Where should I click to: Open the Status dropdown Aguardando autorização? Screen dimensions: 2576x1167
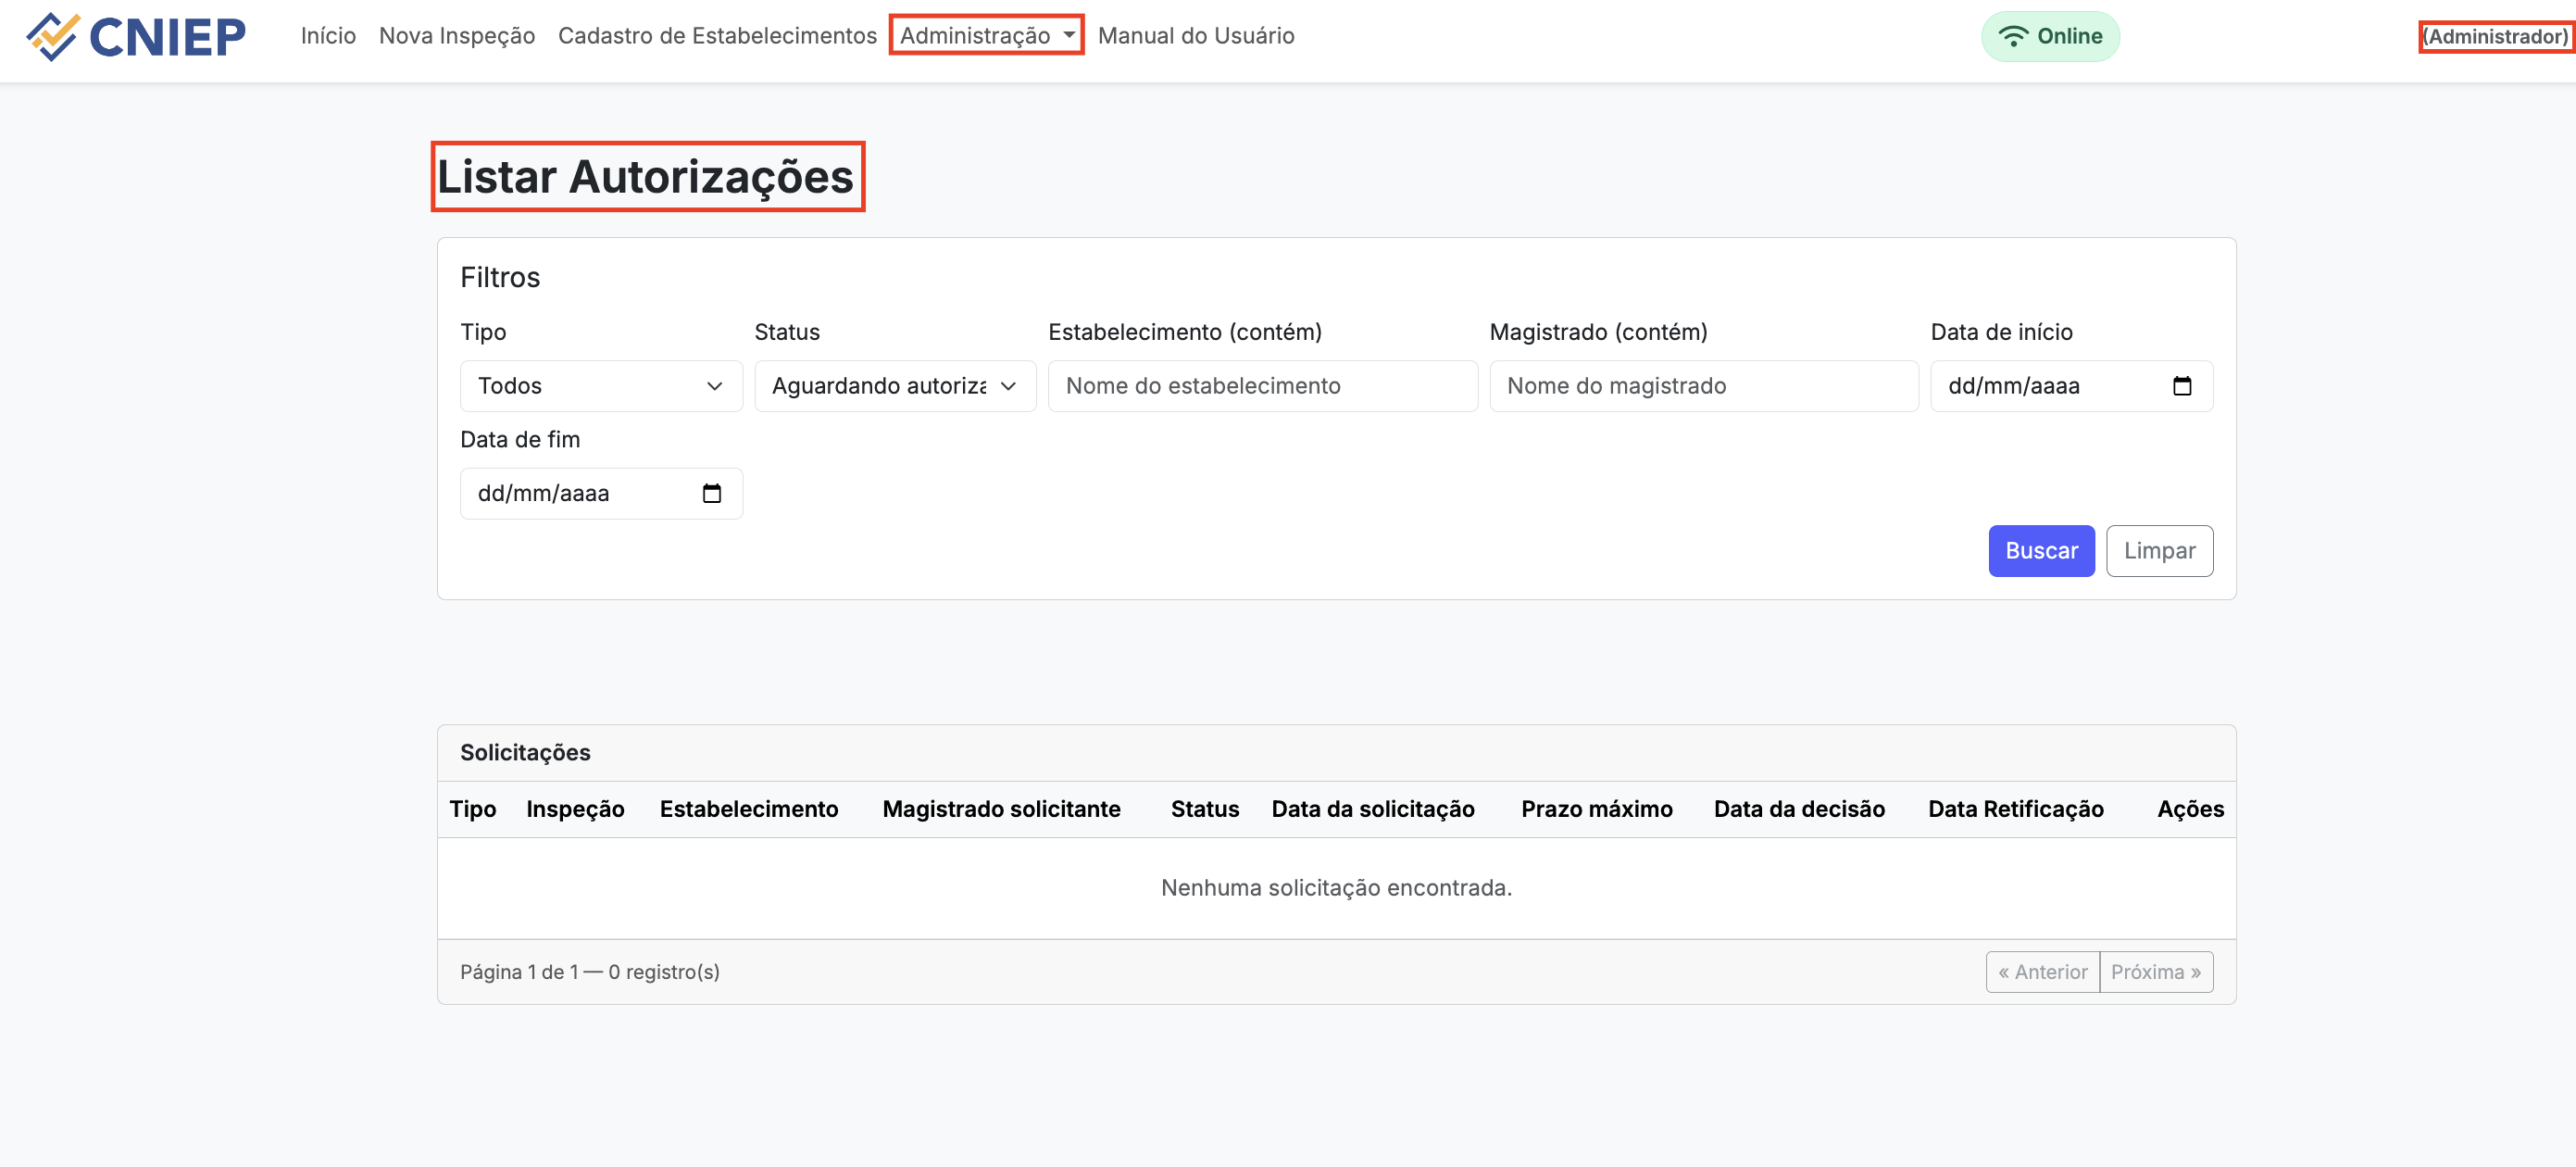[895, 386]
